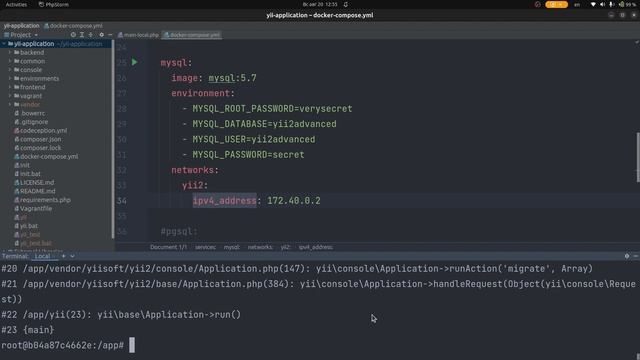Run the mysql service gutter arrow
640x360 pixels.
pos(134,62)
